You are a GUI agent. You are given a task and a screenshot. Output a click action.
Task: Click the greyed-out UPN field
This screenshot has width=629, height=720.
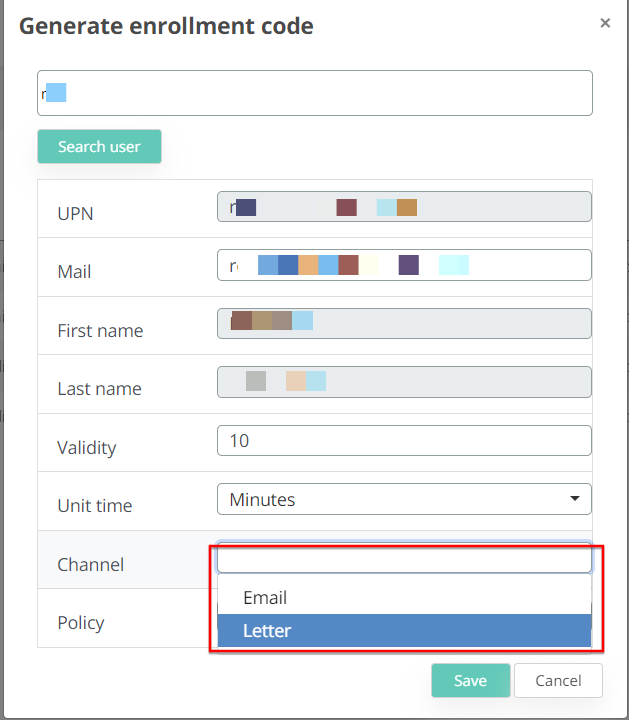click(403, 207)
